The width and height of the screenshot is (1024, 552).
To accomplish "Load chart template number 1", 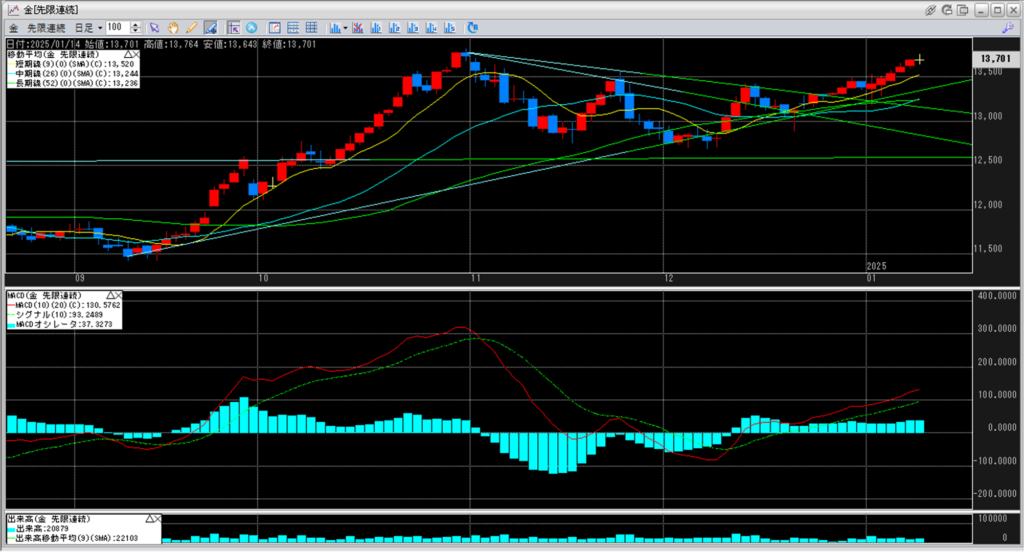I will (376, 27).
